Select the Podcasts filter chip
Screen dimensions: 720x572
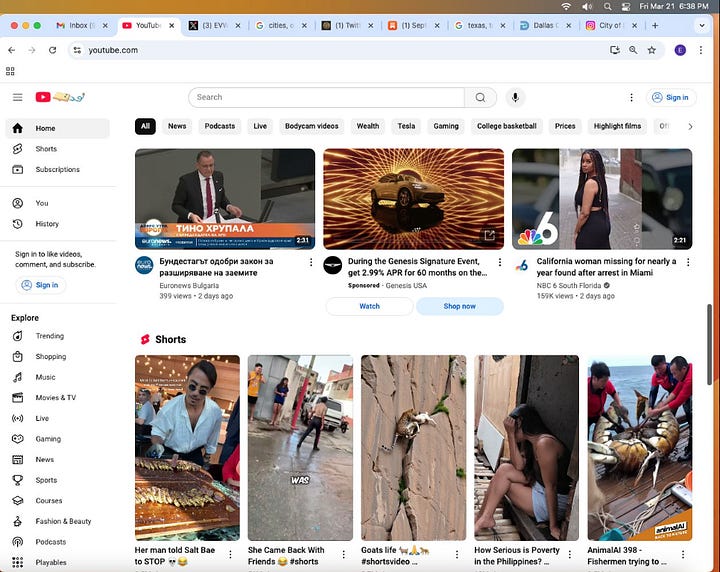point(219,126)
